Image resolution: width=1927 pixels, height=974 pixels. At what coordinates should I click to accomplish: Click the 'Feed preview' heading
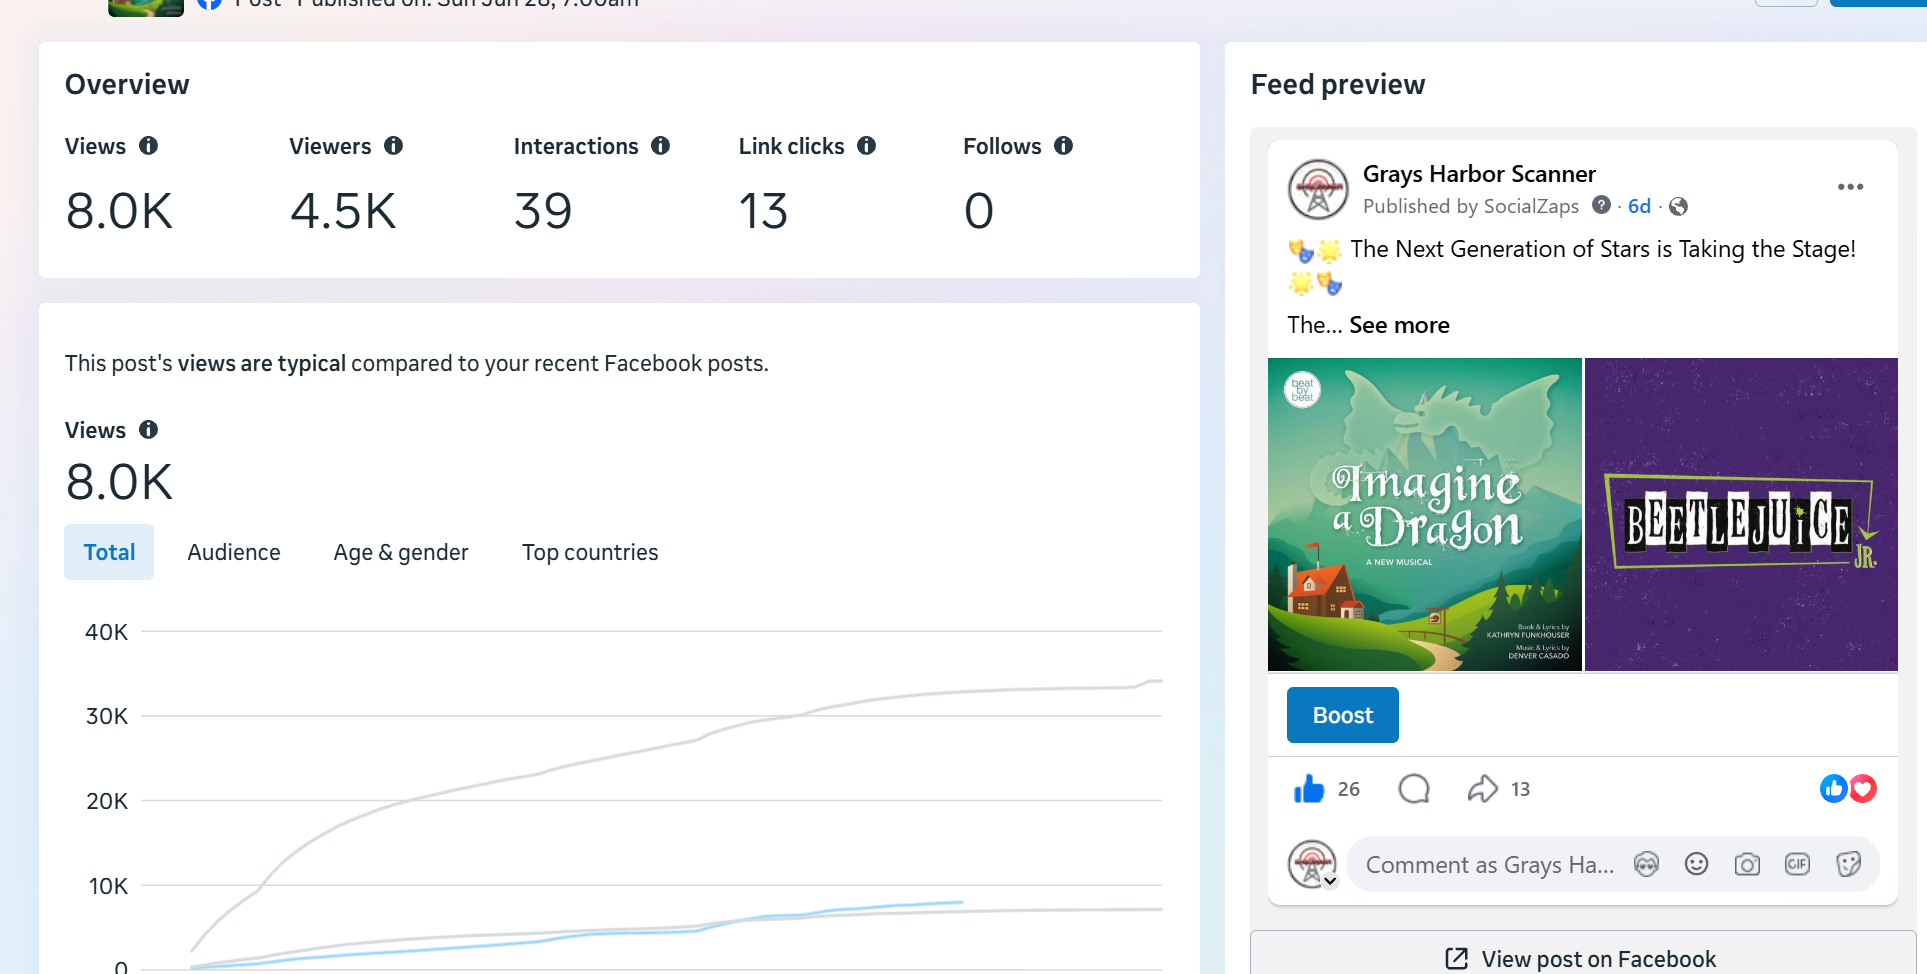(1338, 84)
